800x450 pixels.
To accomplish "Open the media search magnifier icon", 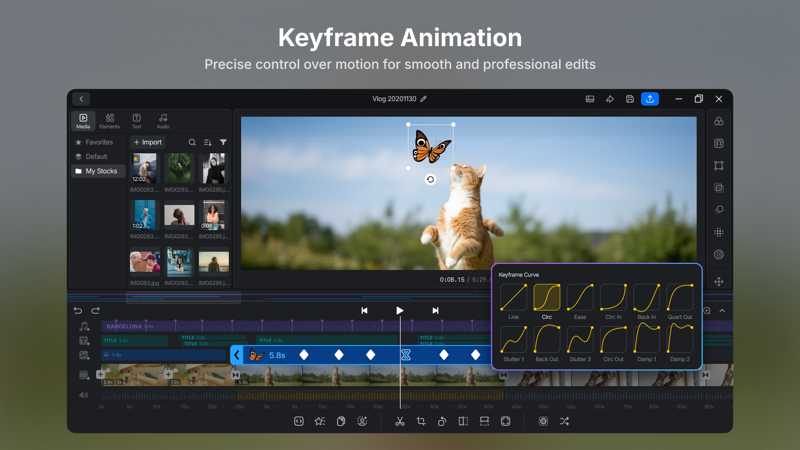I will 192,142.
